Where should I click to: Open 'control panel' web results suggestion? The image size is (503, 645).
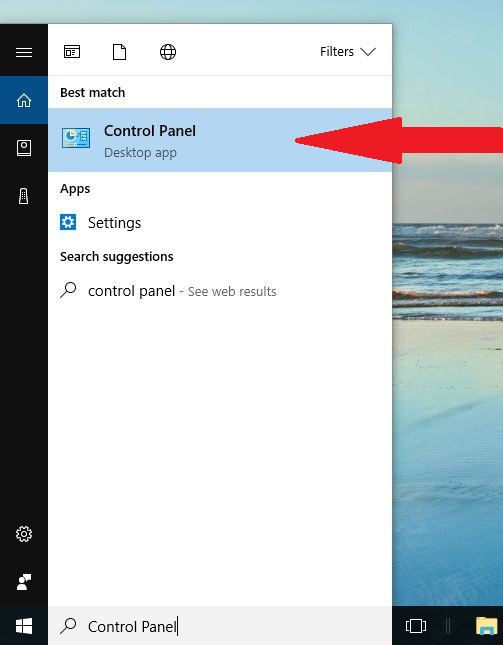click(220, 291)
